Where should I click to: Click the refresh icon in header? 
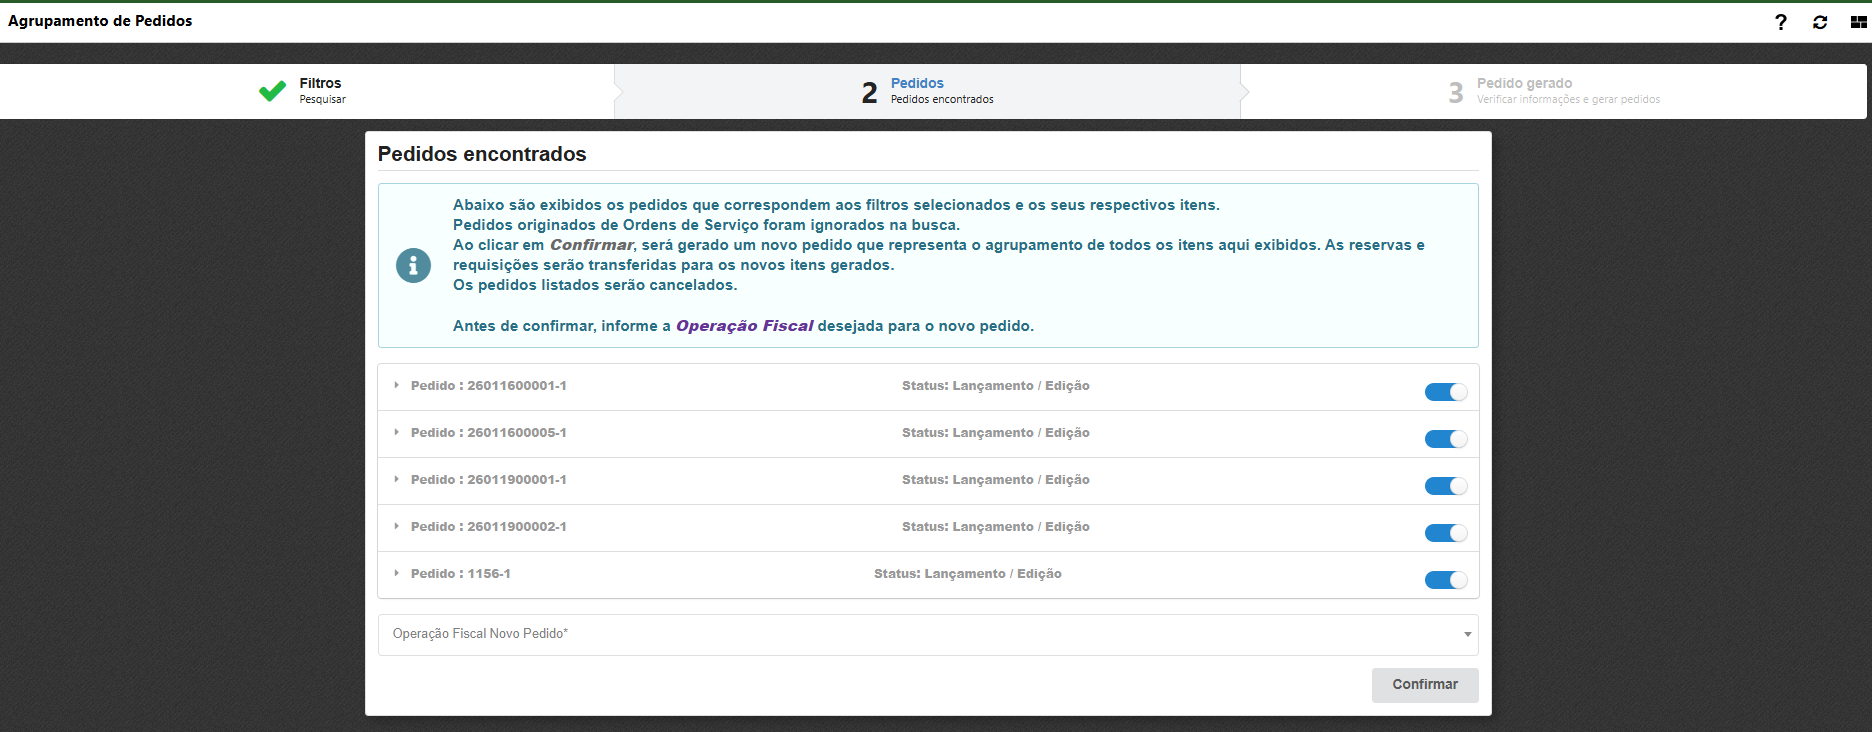(x=1820, y=22)
